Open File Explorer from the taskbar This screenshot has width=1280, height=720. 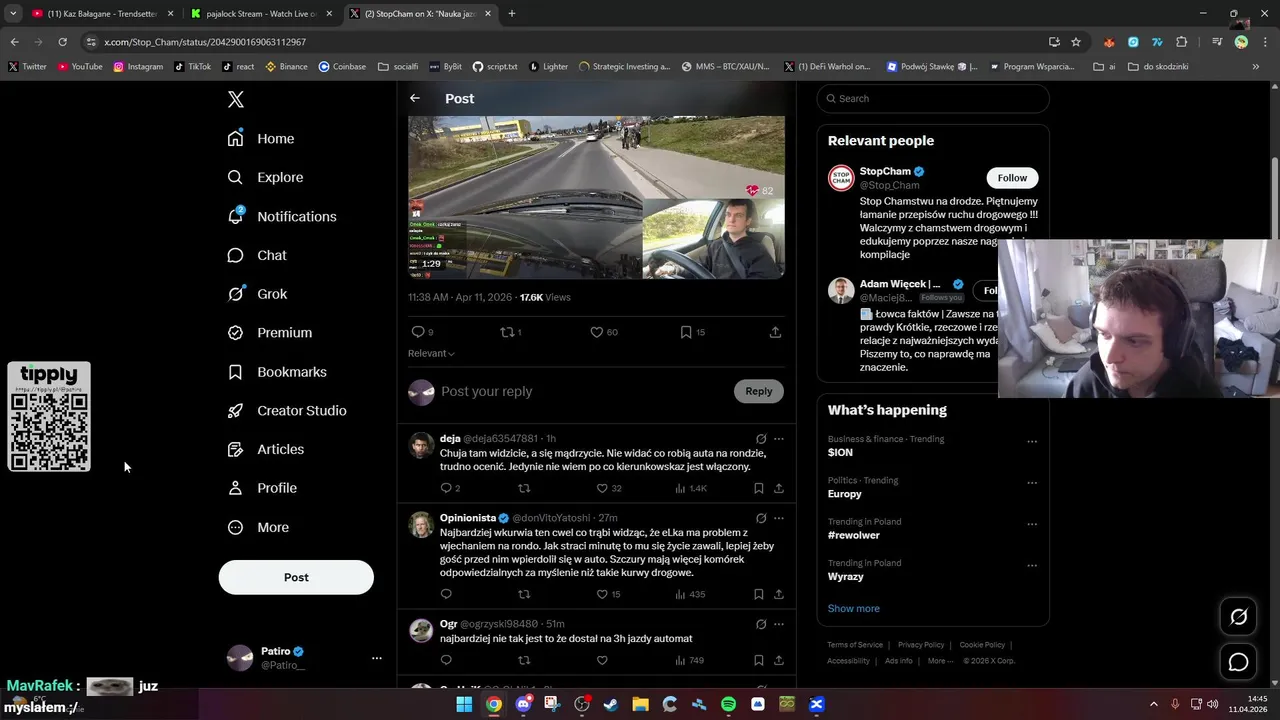tap(640, 704)
